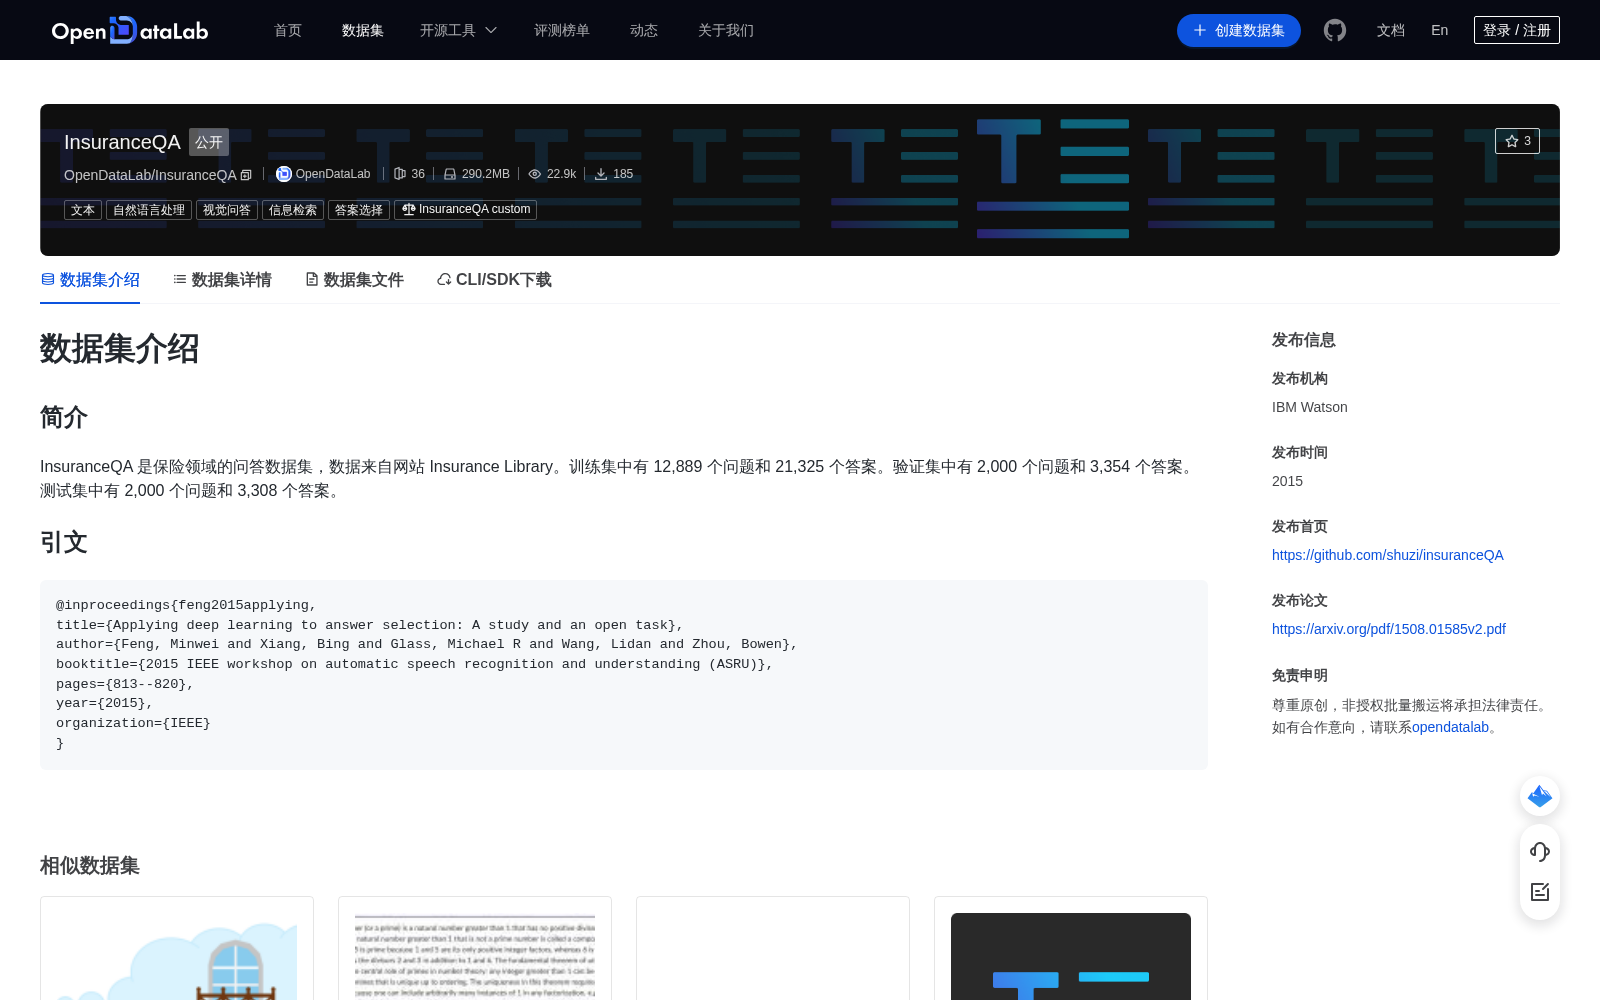Click the opendatalab contact link

click(1450, 727)
